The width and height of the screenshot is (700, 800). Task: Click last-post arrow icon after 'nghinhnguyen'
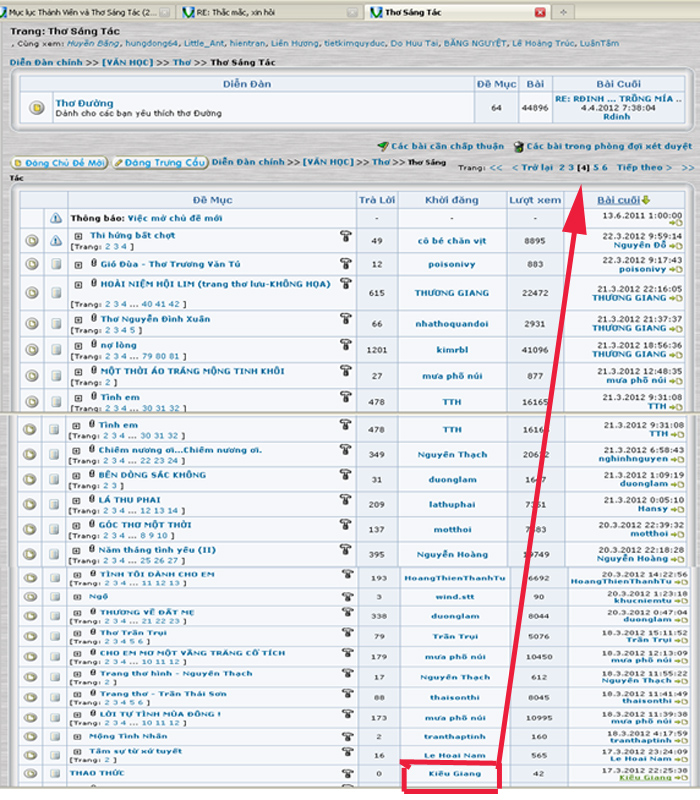click(x=677, y=460)
